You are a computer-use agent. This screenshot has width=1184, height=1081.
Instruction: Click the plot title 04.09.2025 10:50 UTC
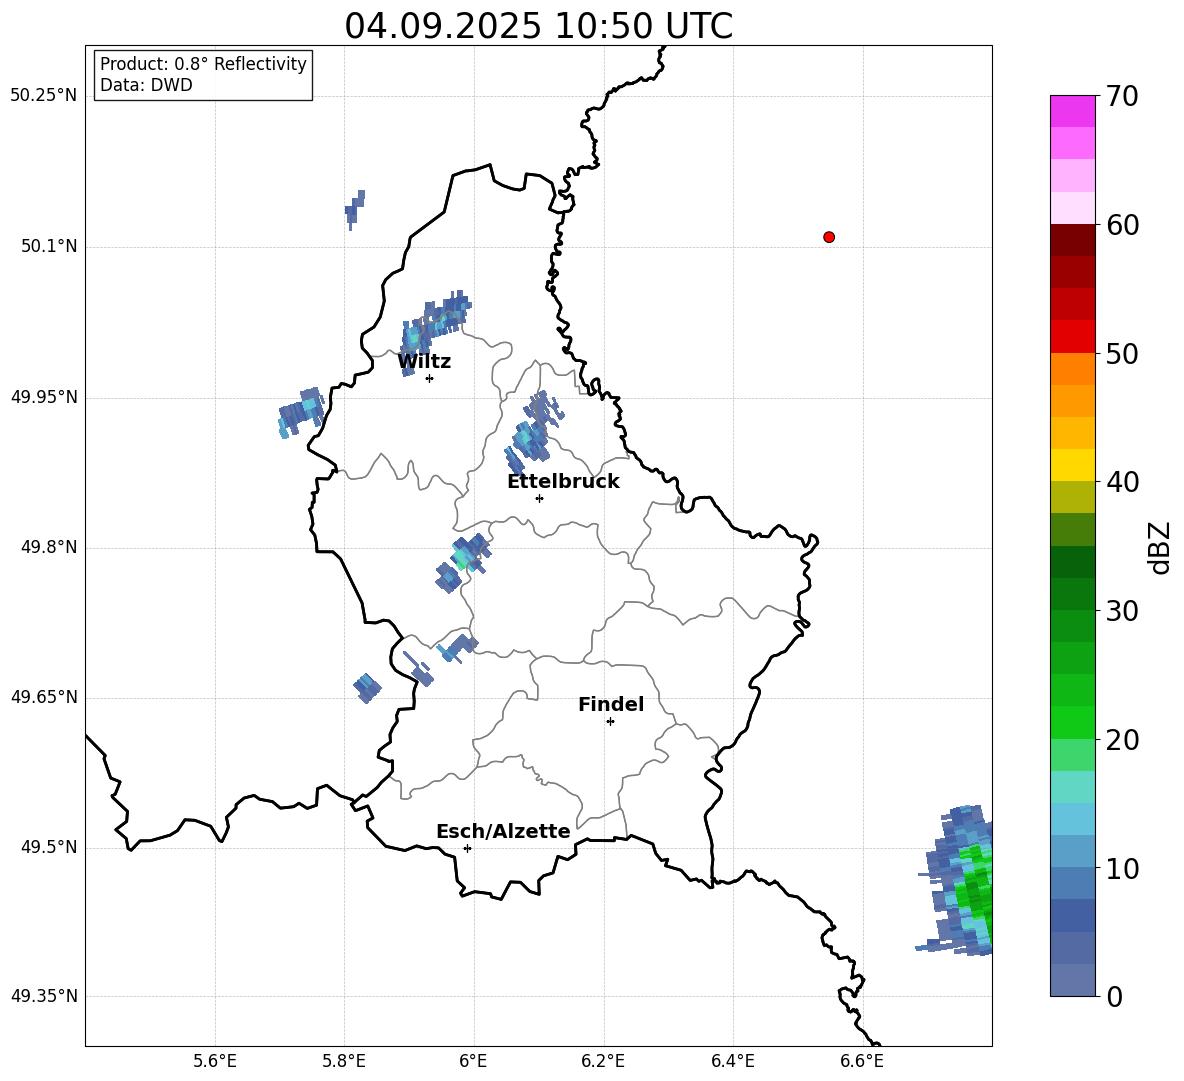pyautogui.click(x=538, y=26)
